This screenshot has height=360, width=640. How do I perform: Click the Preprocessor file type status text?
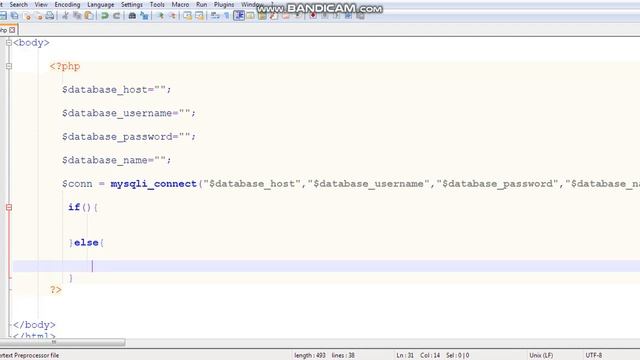tap(29, 355)
